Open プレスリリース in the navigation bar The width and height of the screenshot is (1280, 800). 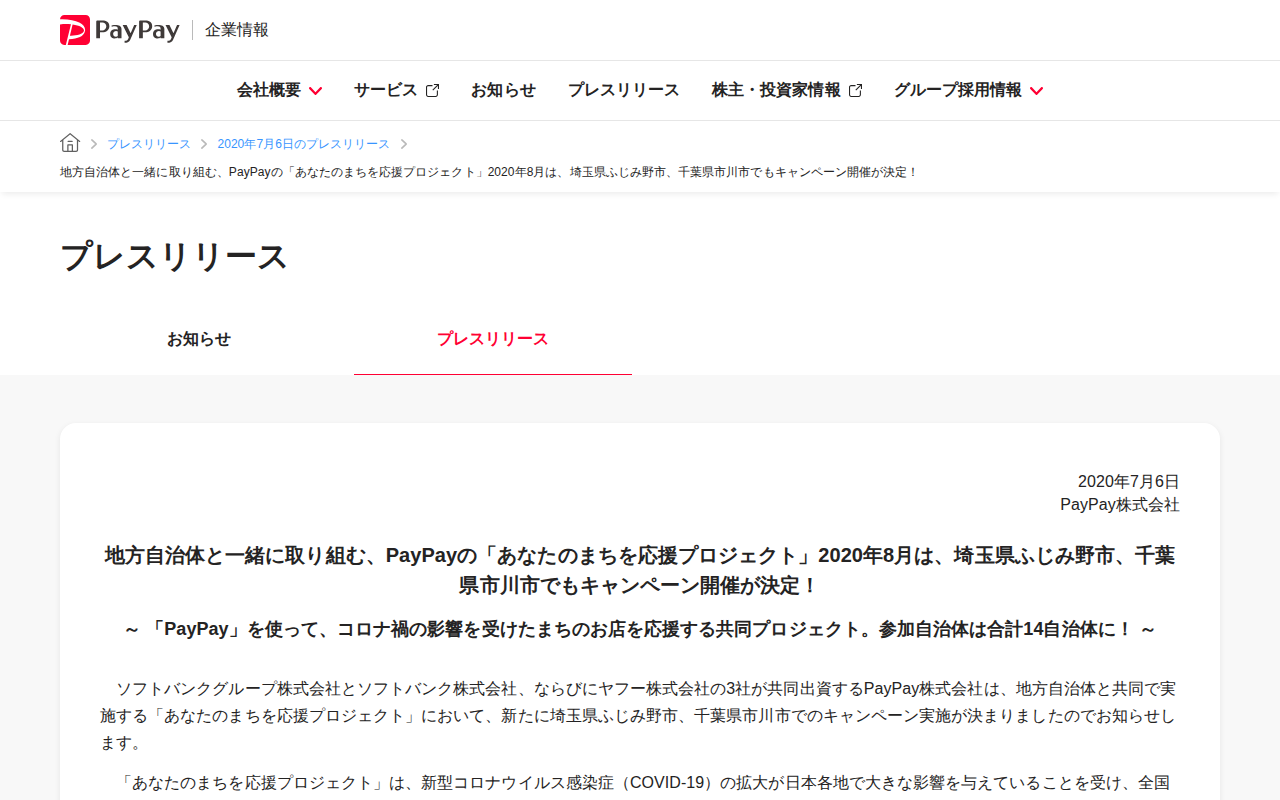[624, 90]
